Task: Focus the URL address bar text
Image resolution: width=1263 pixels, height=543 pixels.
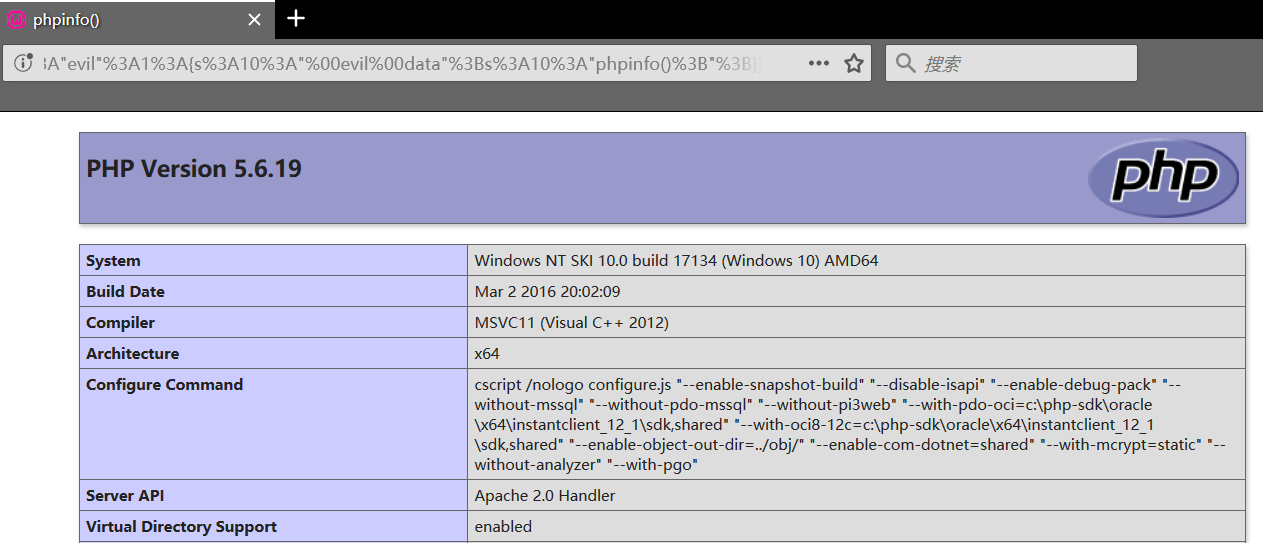Action: (x=400, y=63)
